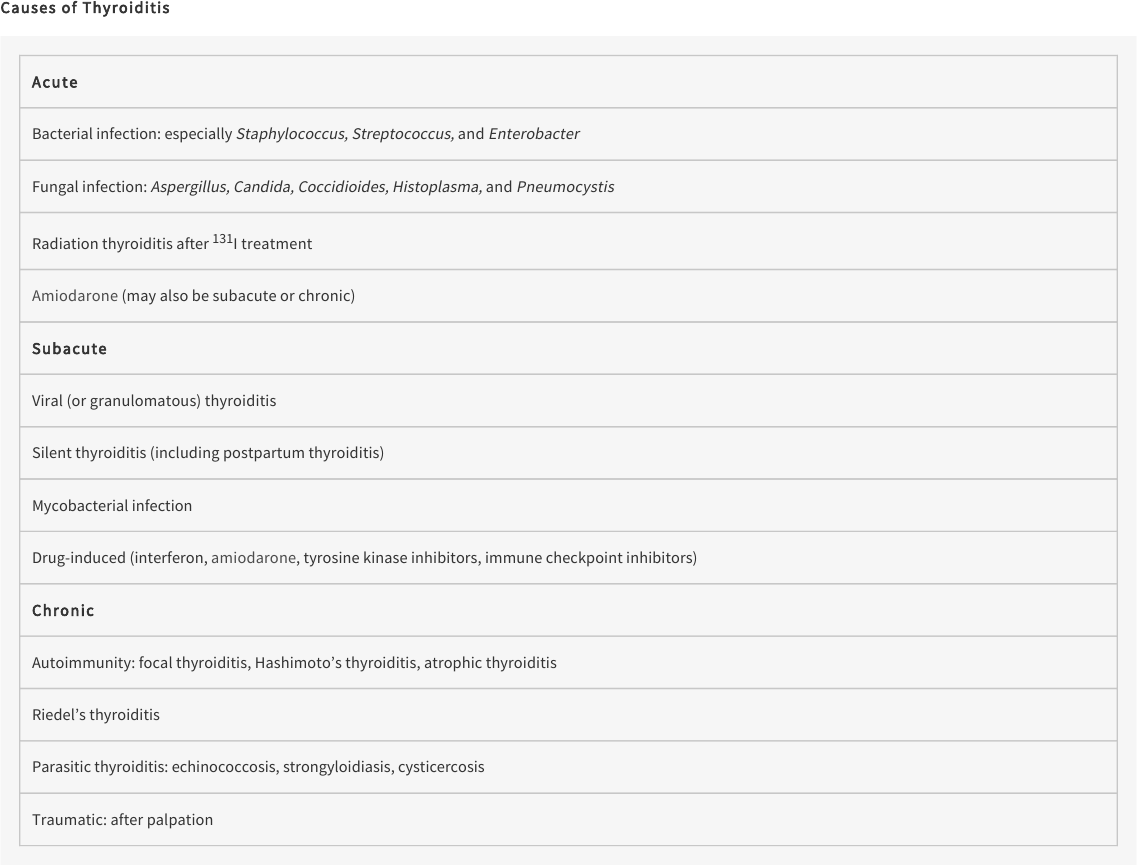Click the Parasitic thyroiditis row

(x=568, y=767)
